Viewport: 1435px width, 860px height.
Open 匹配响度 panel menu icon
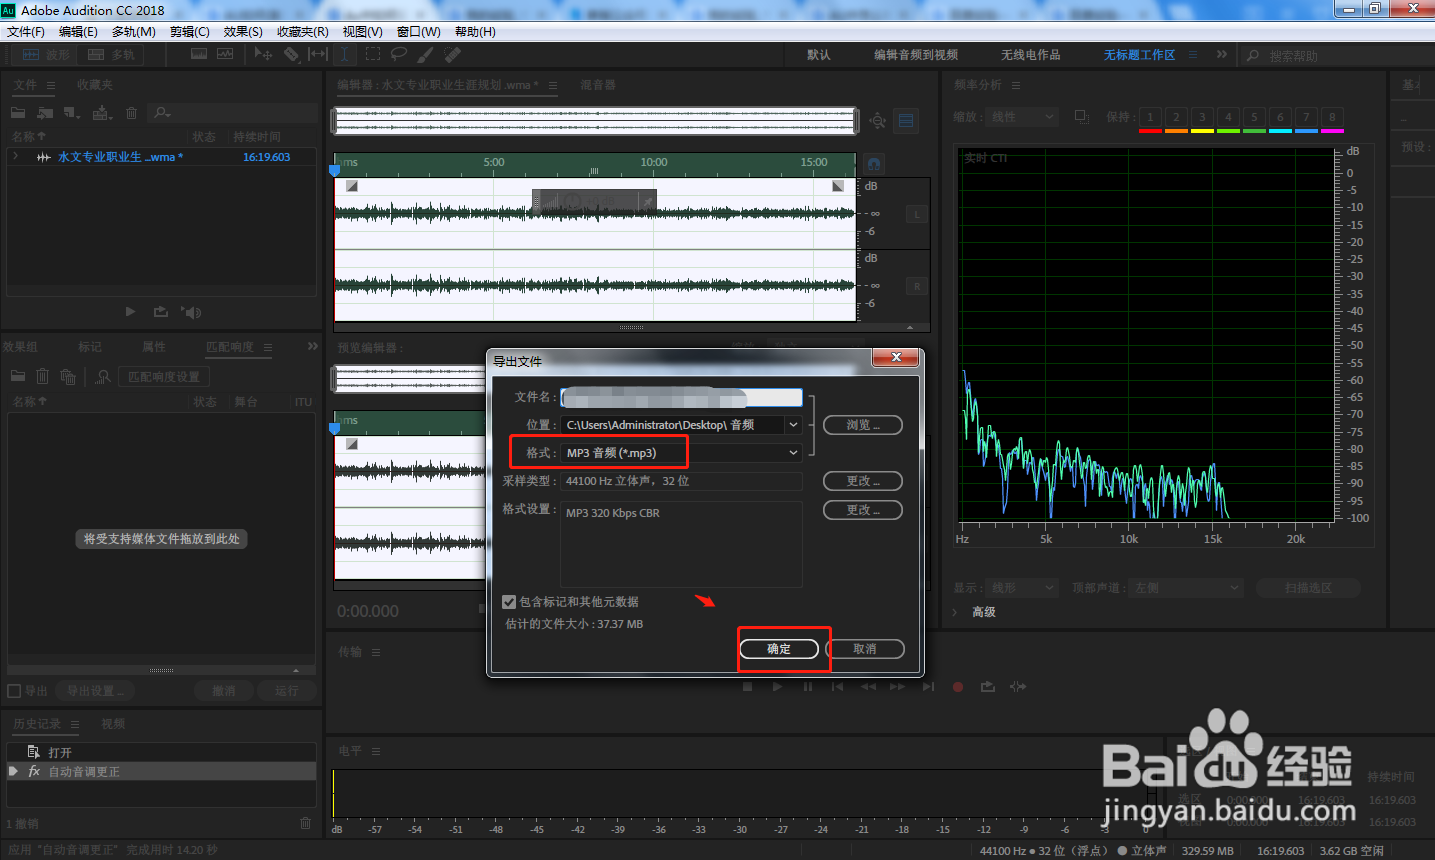[x=268, y=347]
